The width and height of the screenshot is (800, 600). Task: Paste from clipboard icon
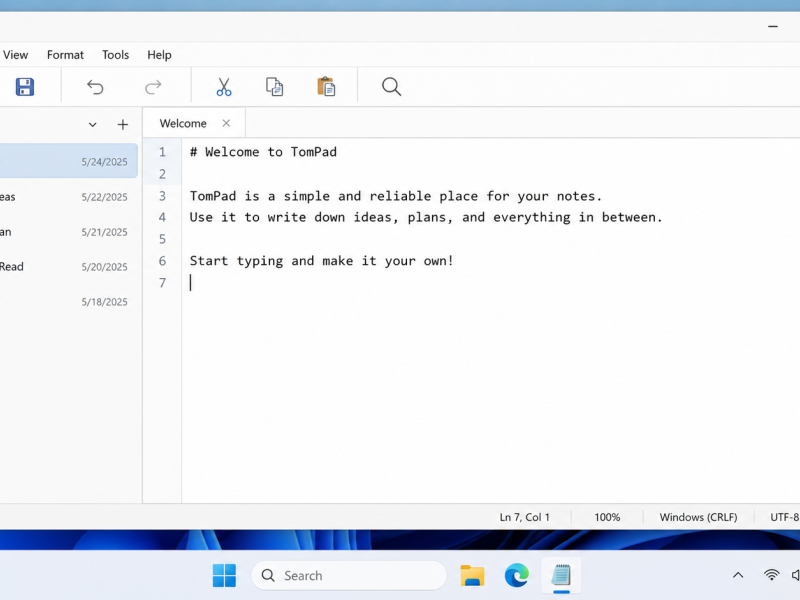coord(326,87)
